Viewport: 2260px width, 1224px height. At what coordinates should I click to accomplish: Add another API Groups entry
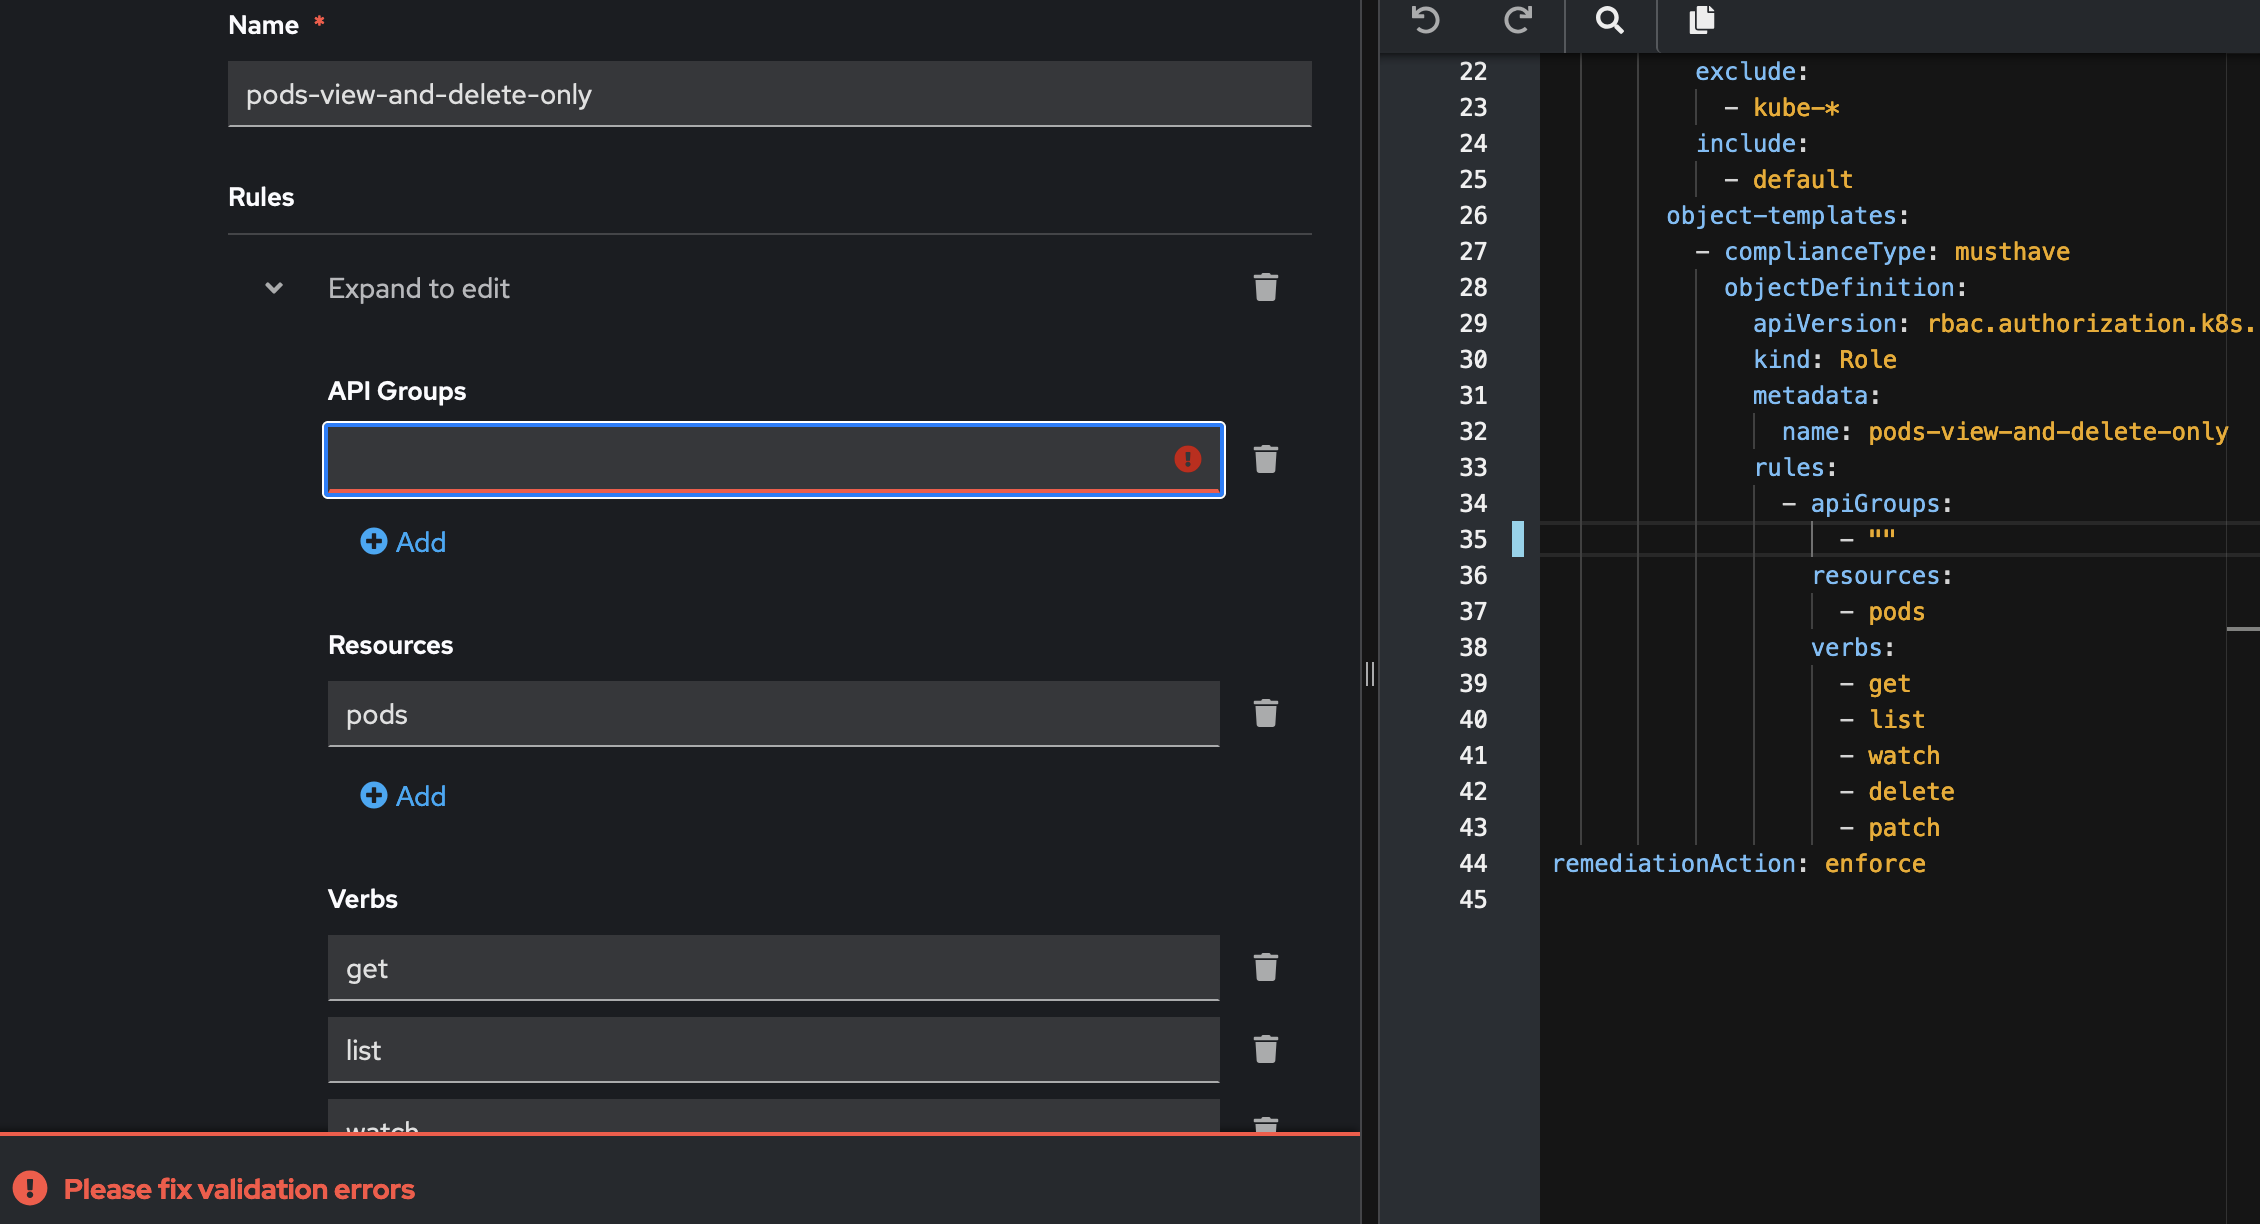point(403,542)
